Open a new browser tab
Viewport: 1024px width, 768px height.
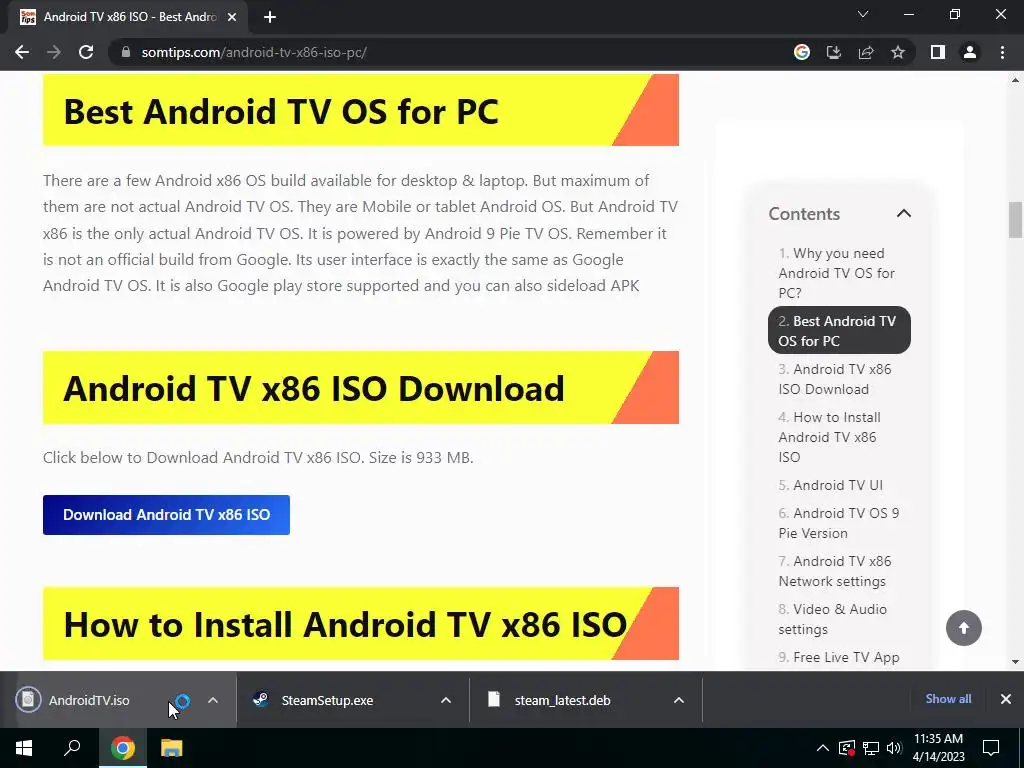pos(270,17)
